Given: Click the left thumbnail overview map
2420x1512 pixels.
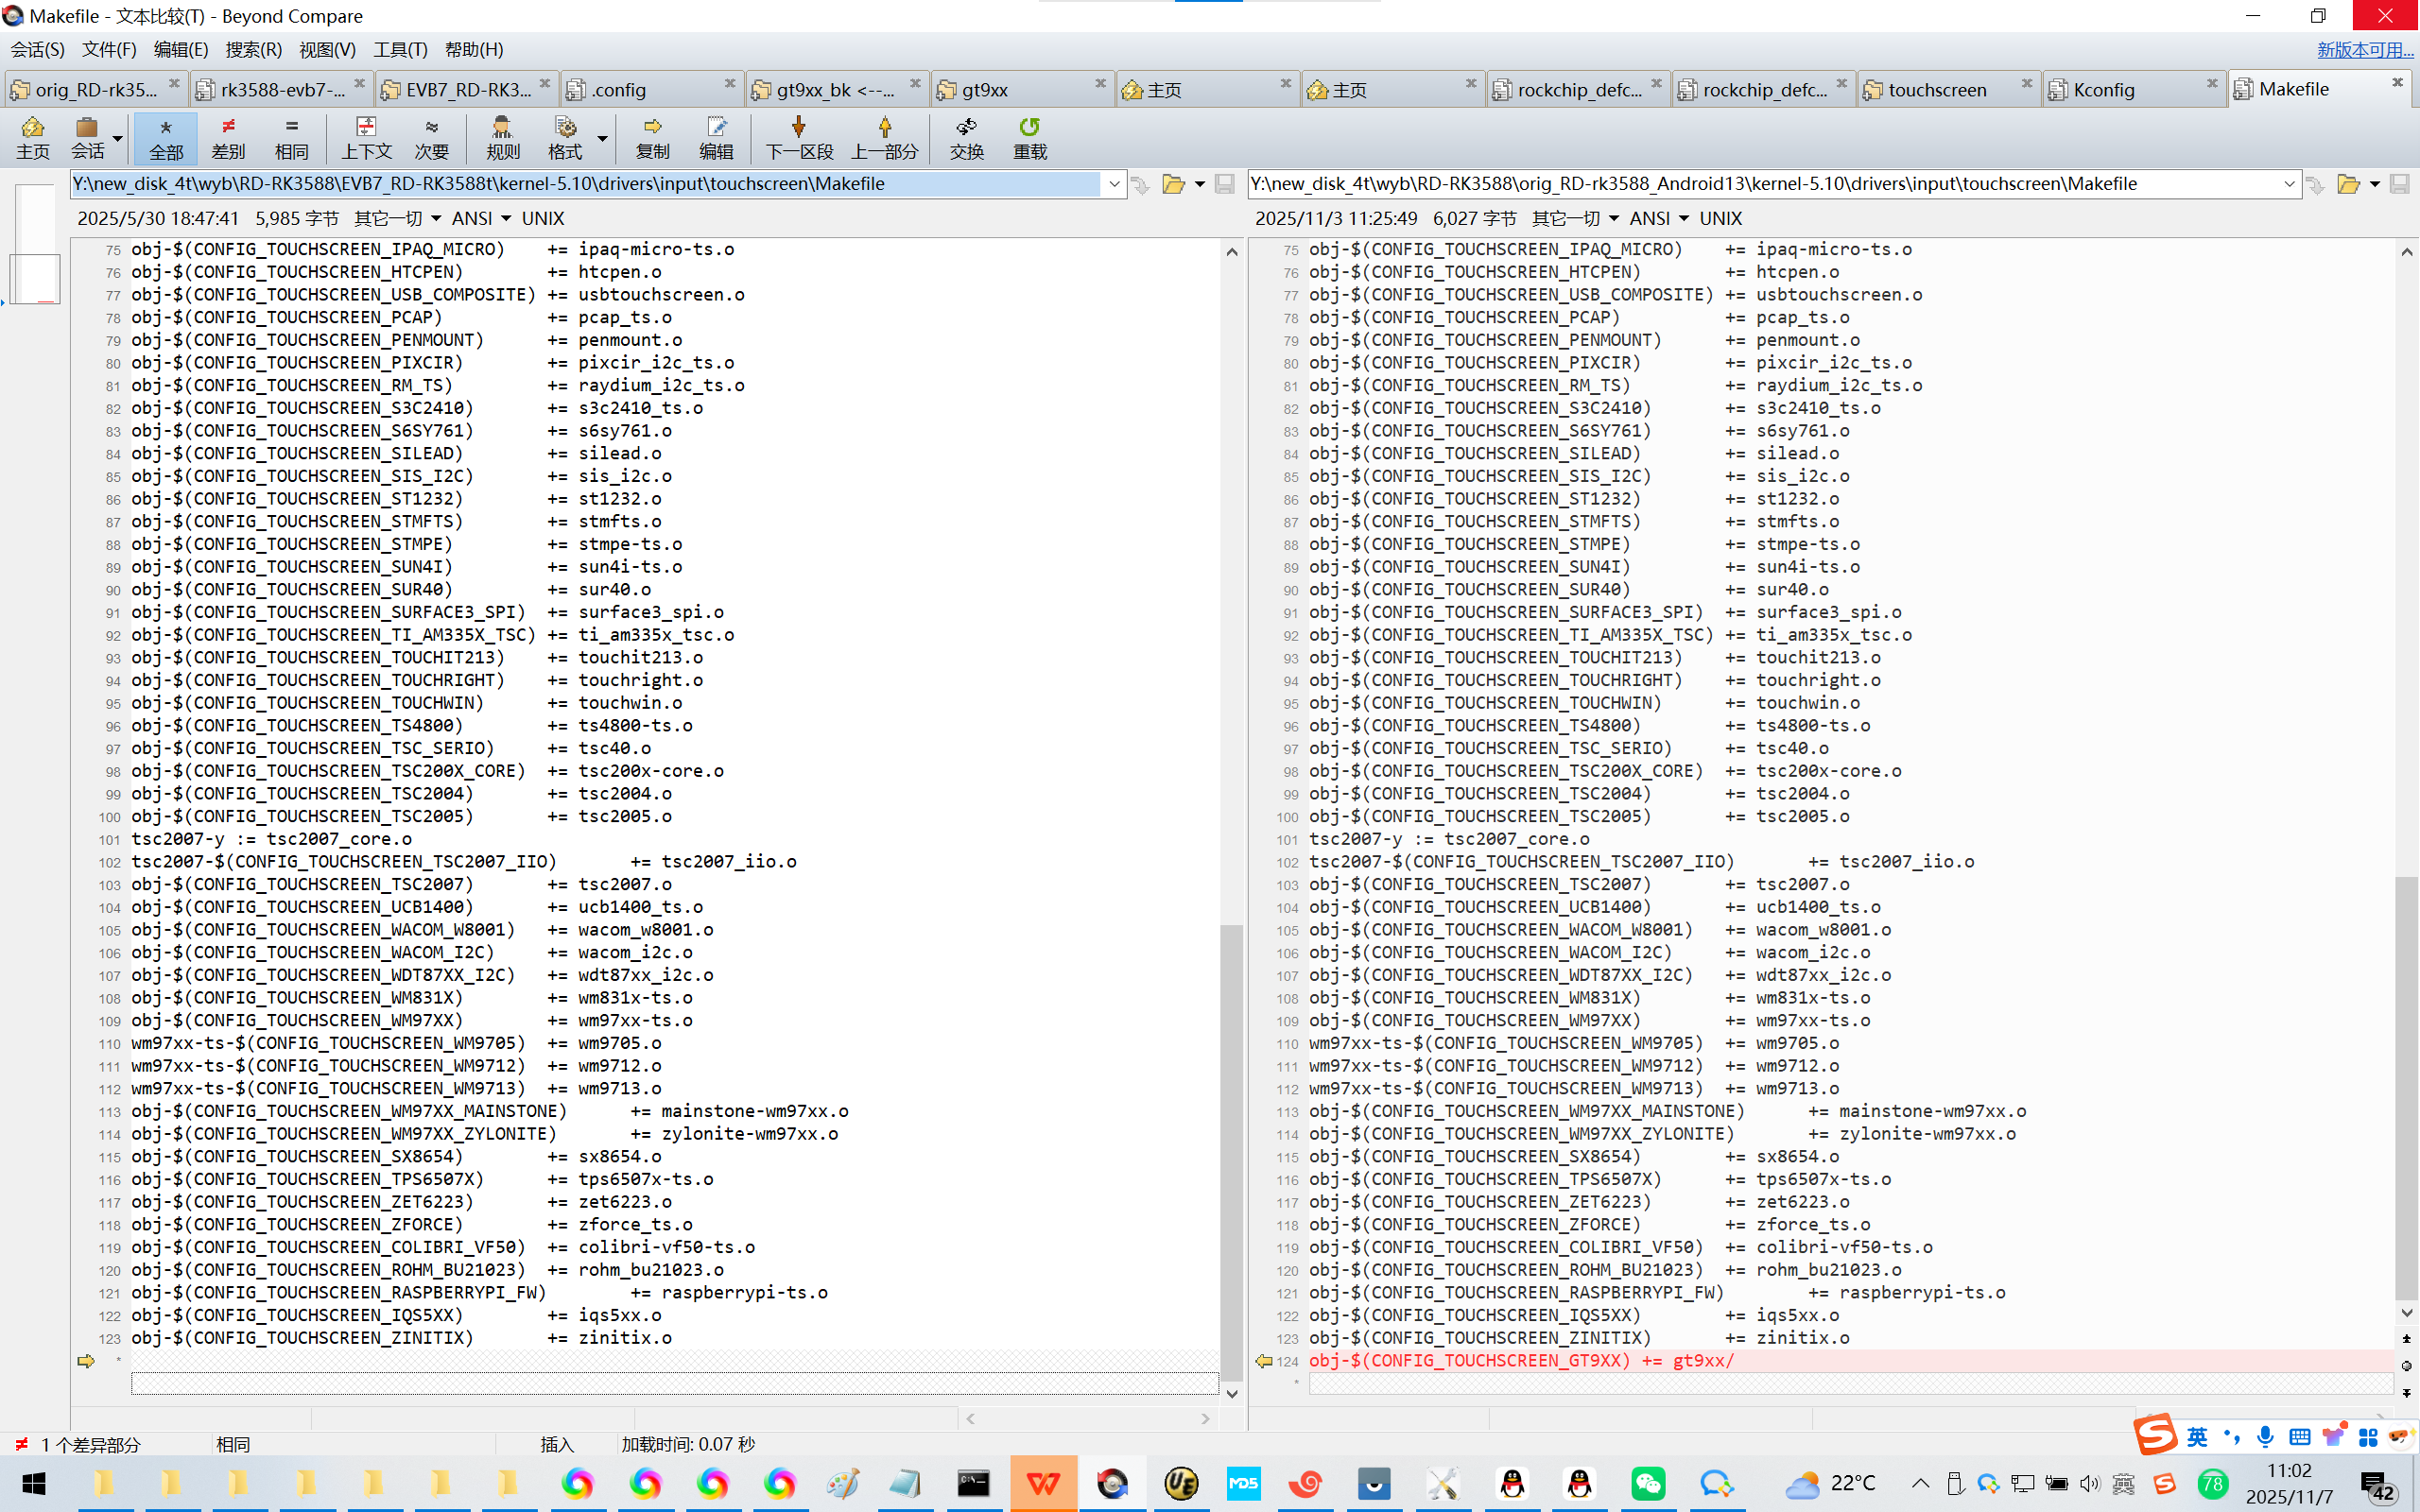Looking at the screenshot, I should click(x=35, y=245).
